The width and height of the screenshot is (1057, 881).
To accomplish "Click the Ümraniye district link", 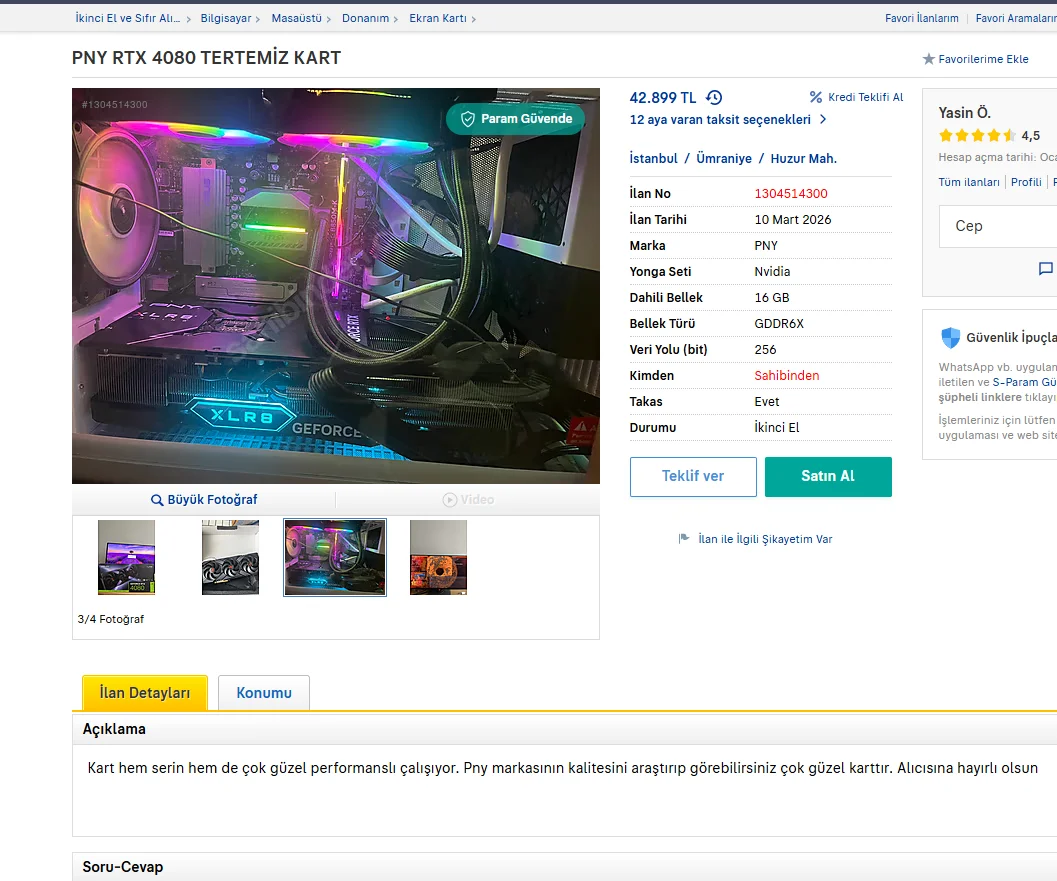I will coord(723,158).
